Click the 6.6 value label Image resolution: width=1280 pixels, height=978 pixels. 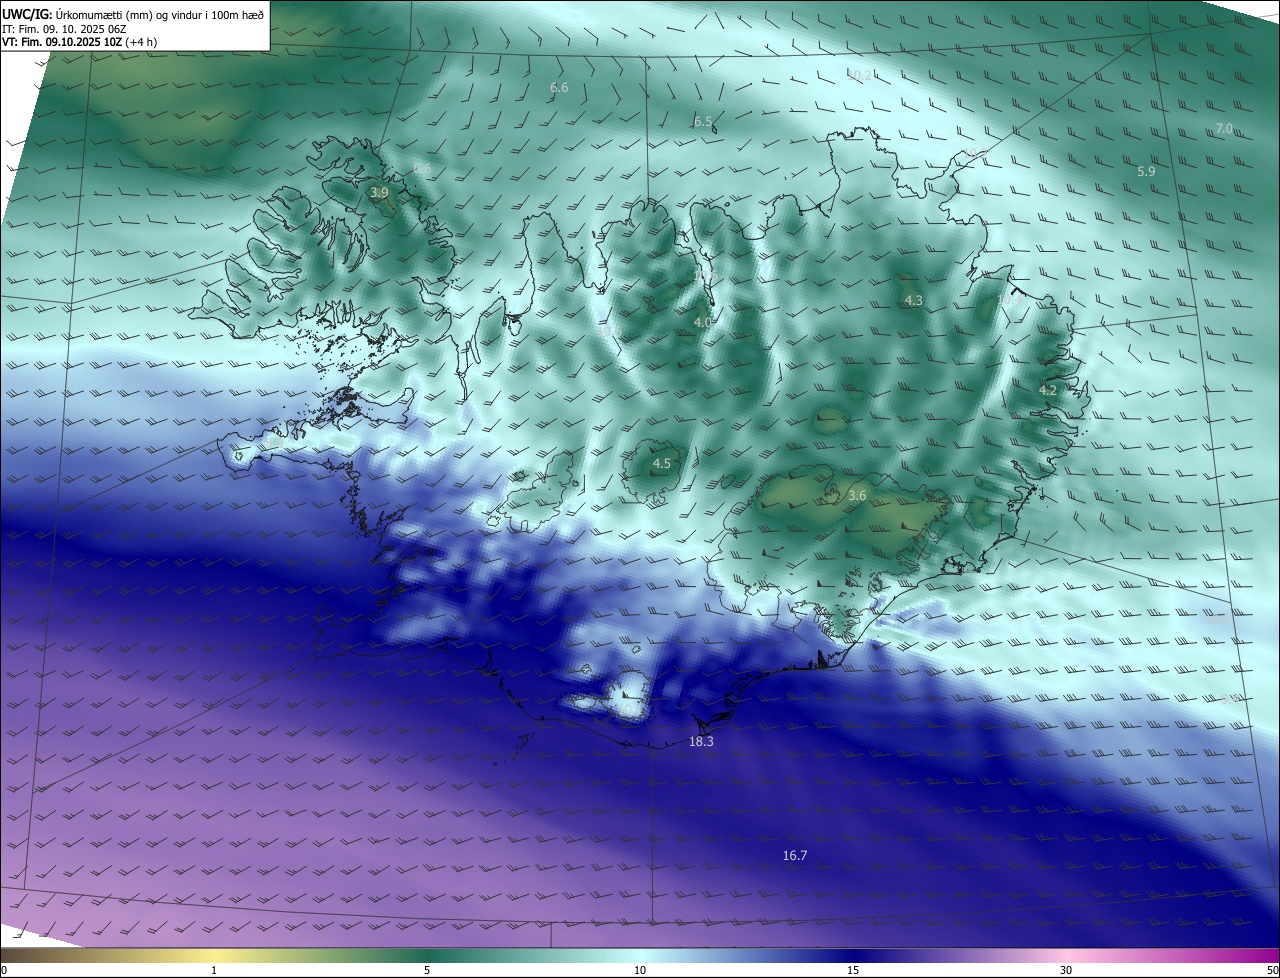tap(559, 88)
